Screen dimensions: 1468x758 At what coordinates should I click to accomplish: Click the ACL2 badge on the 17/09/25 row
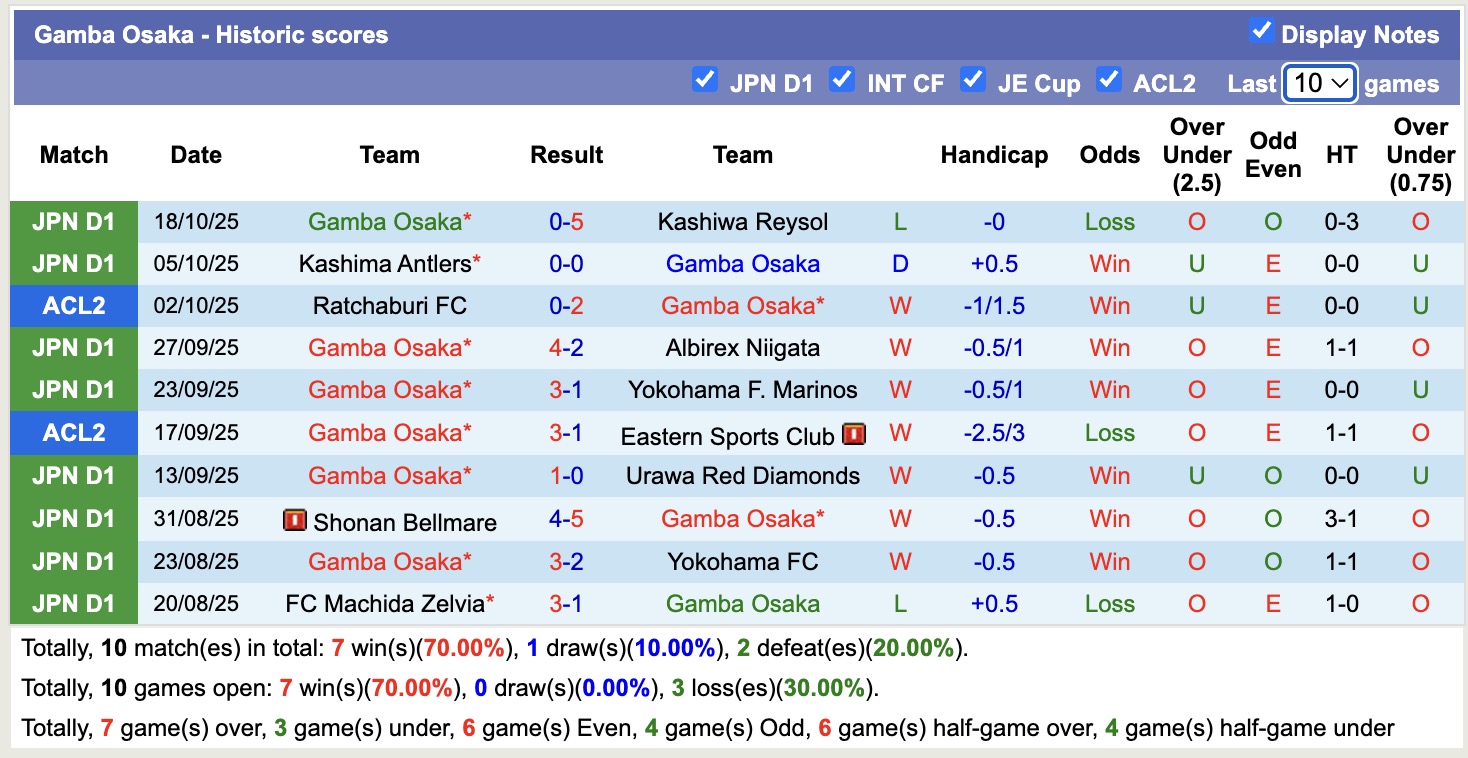click(x=73, y=433)
